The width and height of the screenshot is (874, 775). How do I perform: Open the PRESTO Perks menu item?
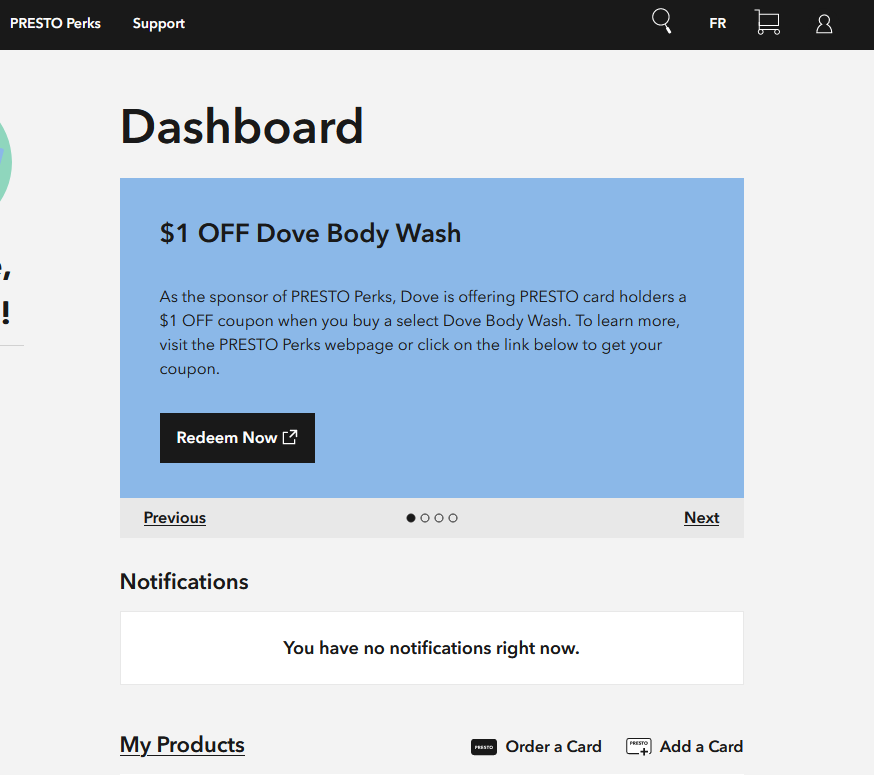click(55, 23)
